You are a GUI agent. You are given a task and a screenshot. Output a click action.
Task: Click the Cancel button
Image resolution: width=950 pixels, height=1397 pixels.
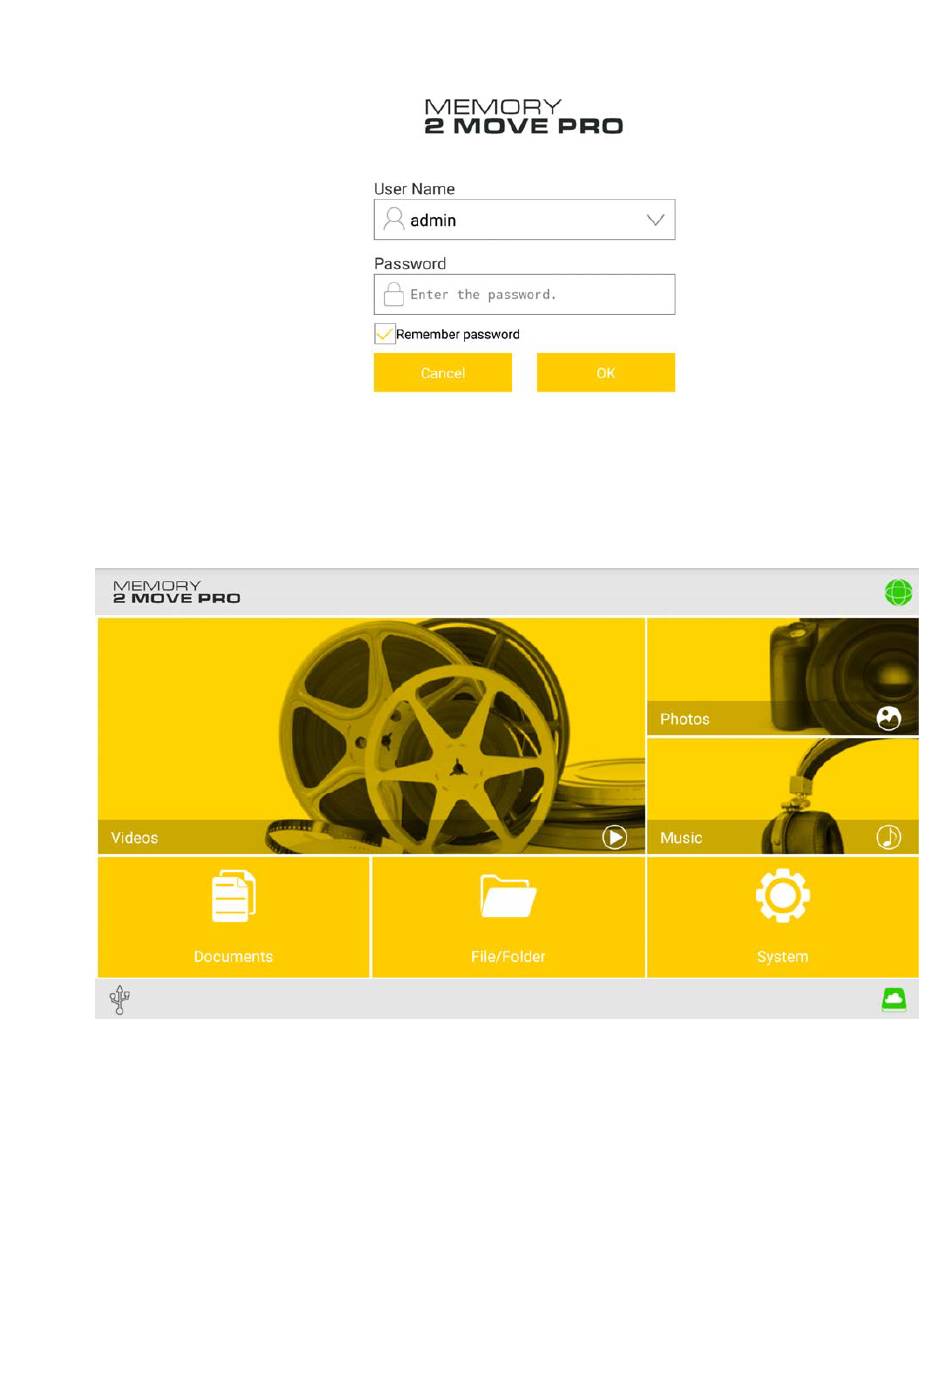coord(443,372)
